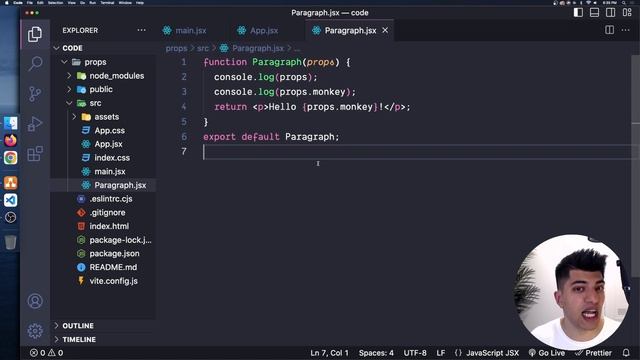This screenshot has width=640, height=360.
Task: Change end of line LF setting
Action: 440,353
